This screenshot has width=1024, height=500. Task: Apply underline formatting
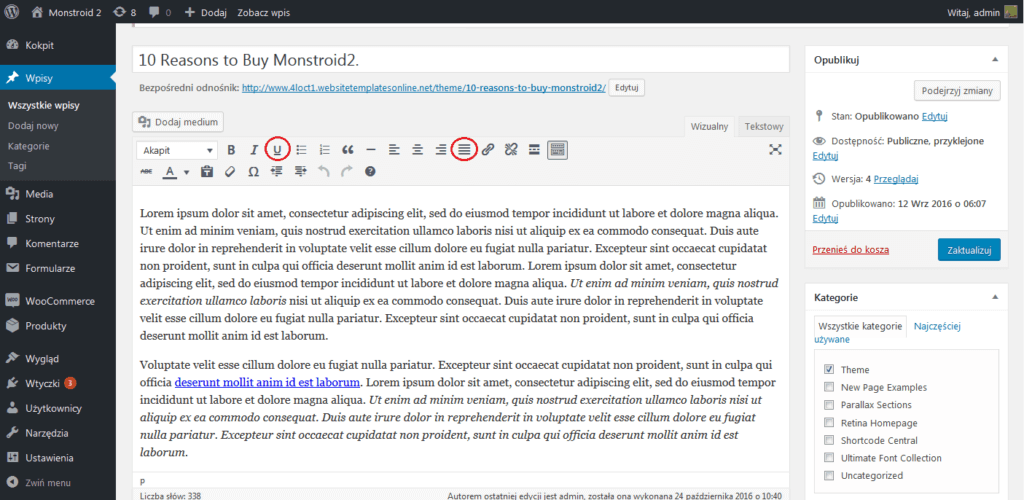[x=278, y=150]
